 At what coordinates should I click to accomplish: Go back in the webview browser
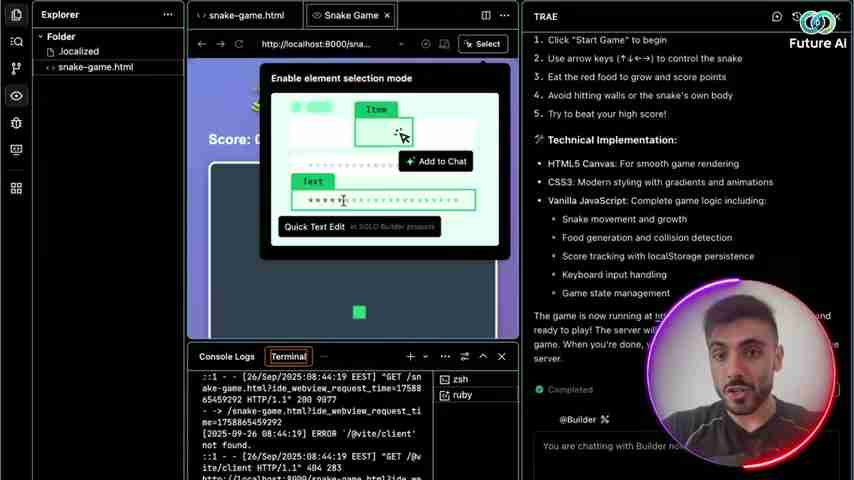click(202, 44)
